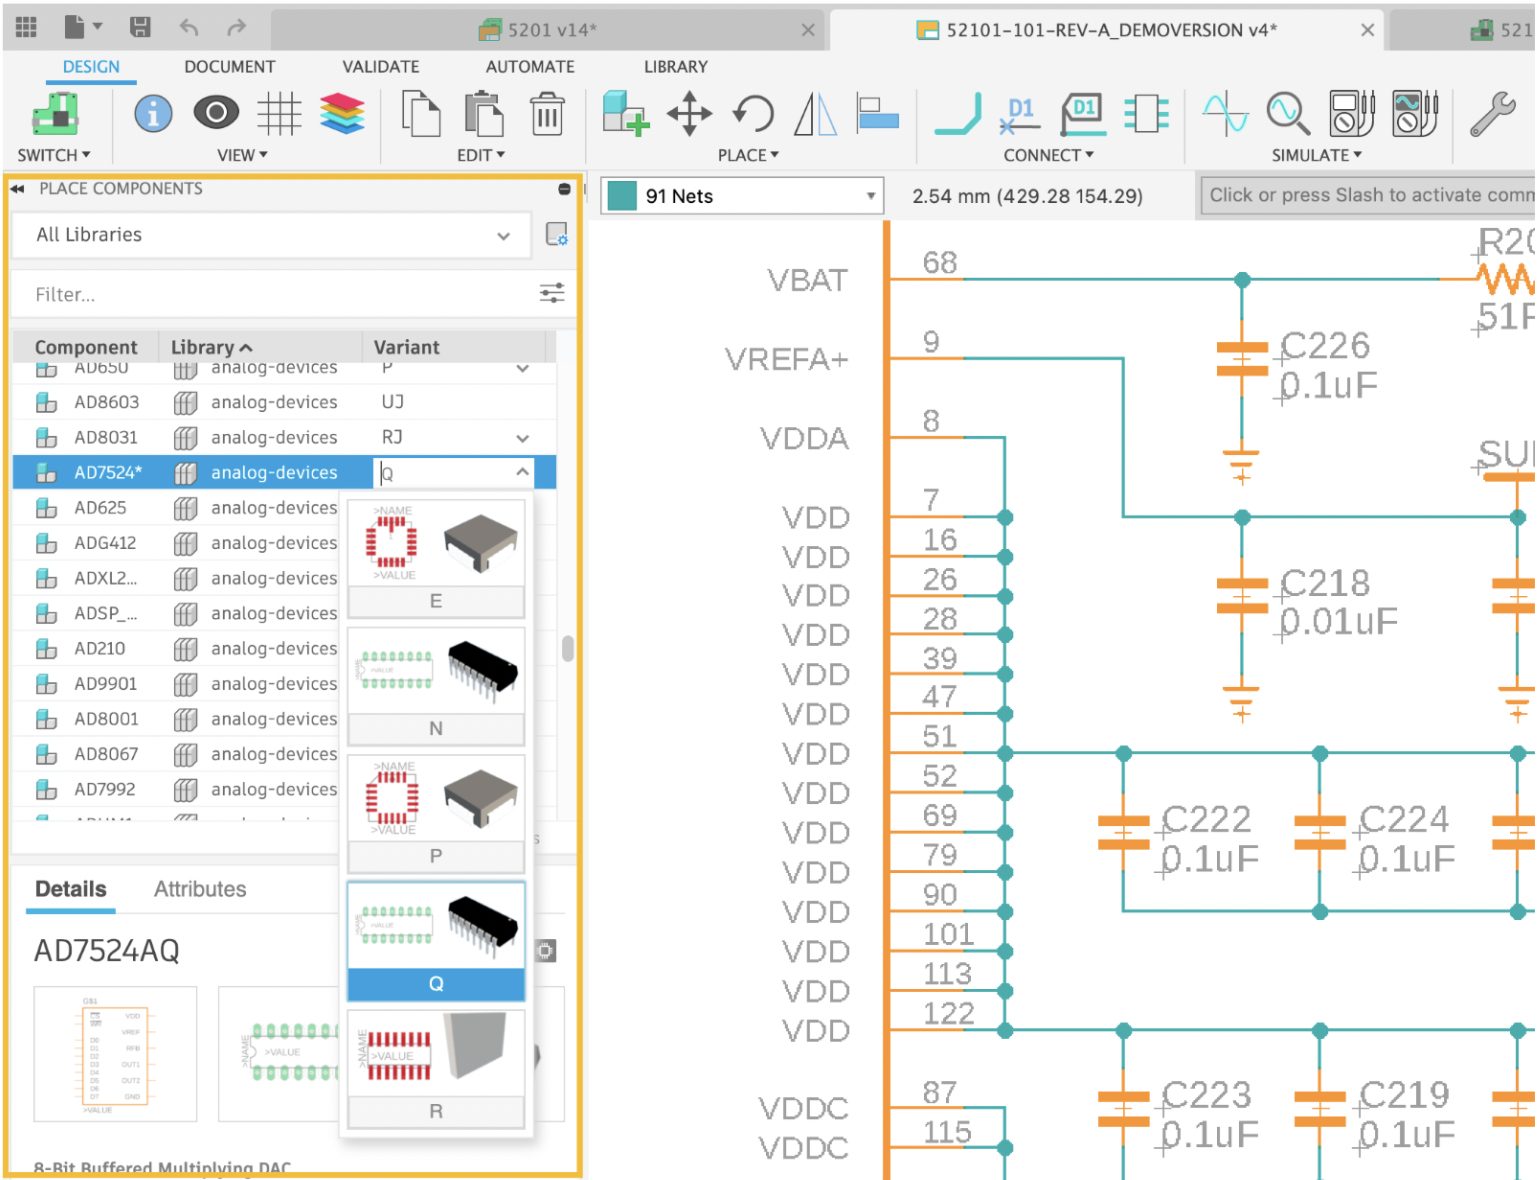Select the Mirror tool
Viewport: 1538px width, 1180px height.
[815, 114]
